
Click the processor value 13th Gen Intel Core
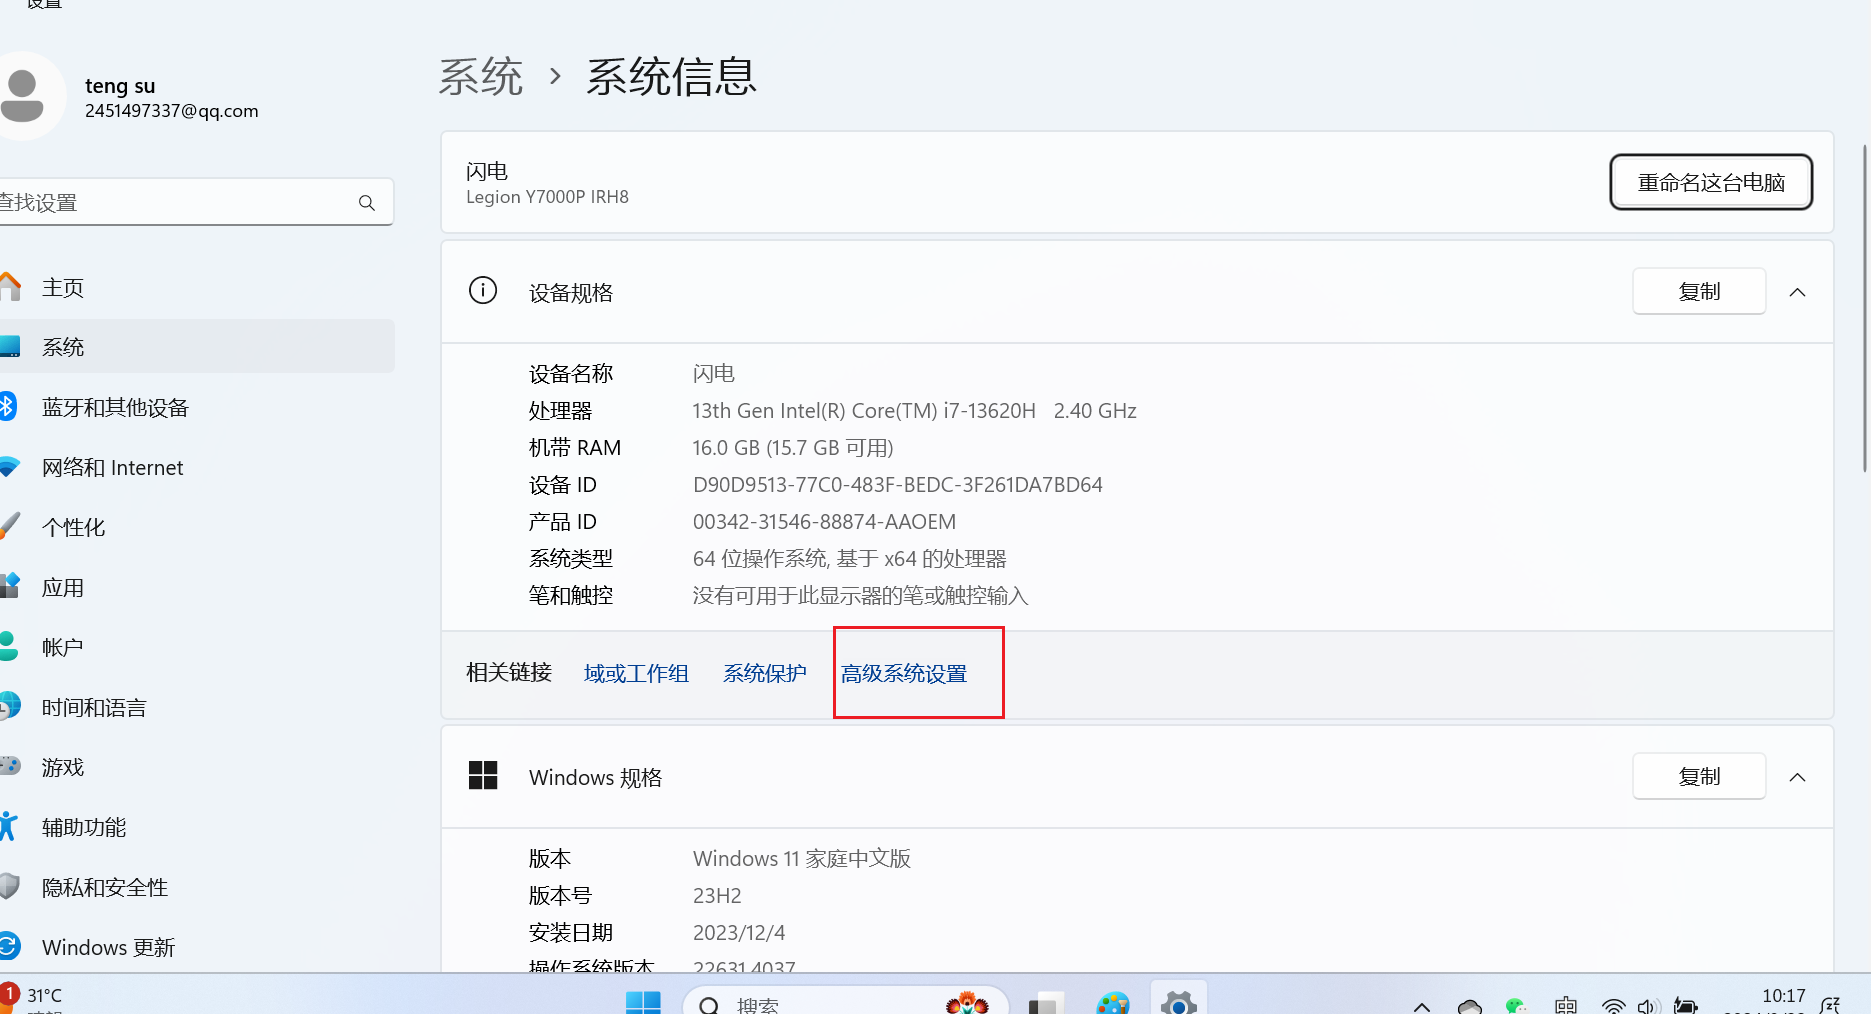point(914,411)
